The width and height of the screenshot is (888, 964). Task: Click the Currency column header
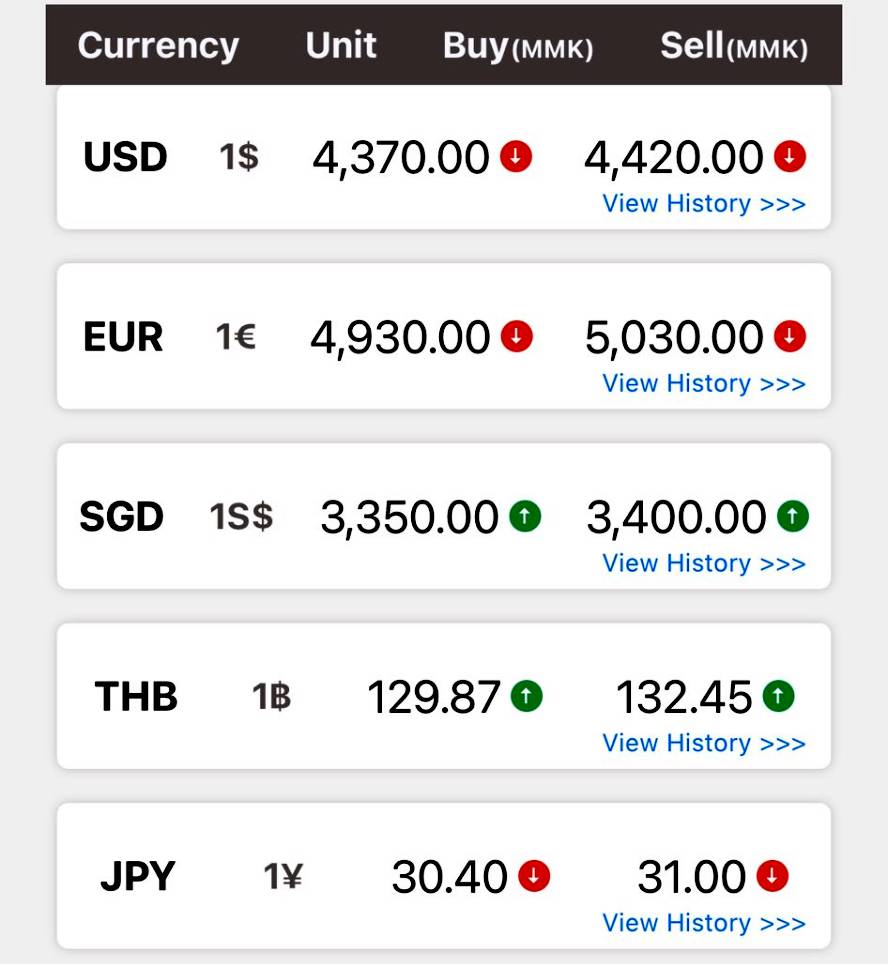click(158, 46)
